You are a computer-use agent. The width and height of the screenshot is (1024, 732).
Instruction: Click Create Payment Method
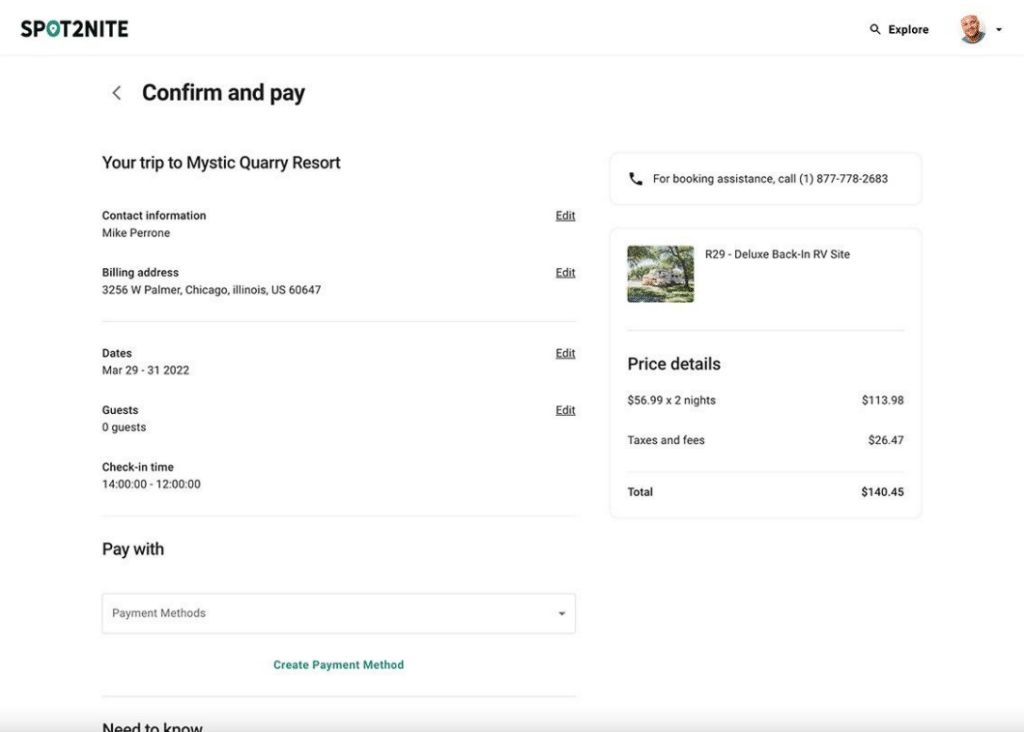[338, 665]
